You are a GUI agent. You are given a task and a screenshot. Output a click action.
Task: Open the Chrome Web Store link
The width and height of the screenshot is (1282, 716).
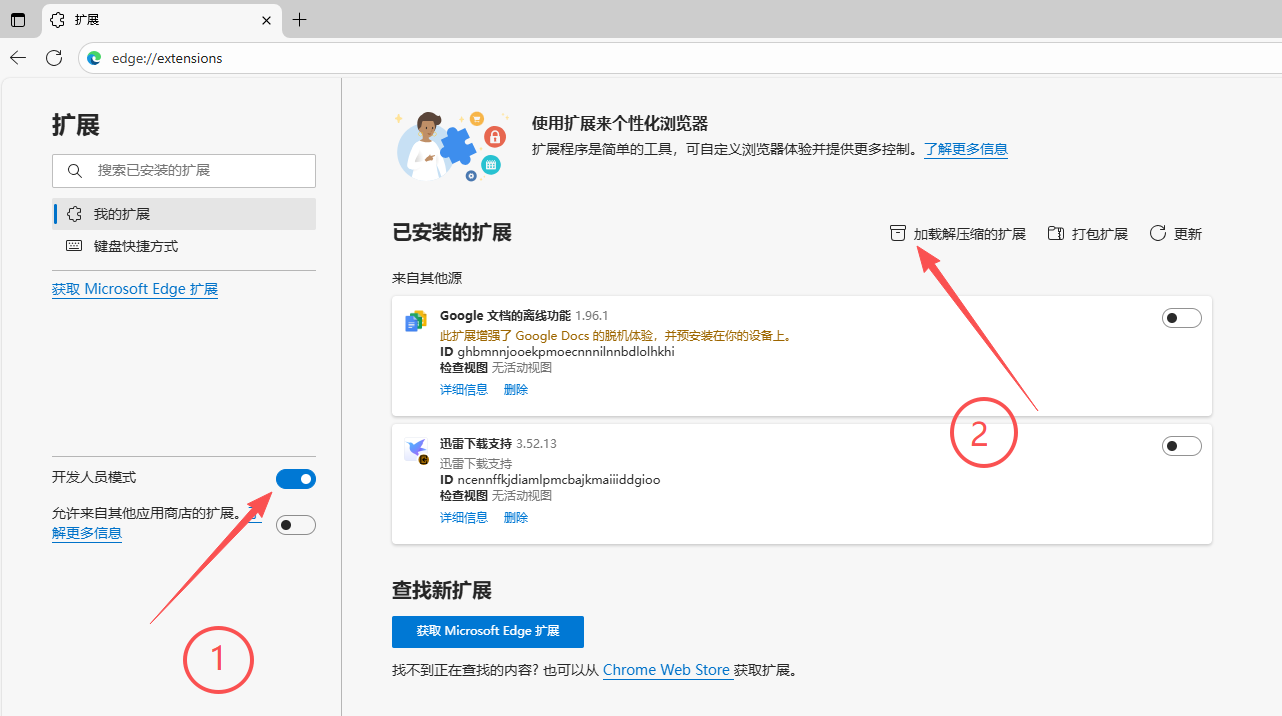tap(666, 670)
